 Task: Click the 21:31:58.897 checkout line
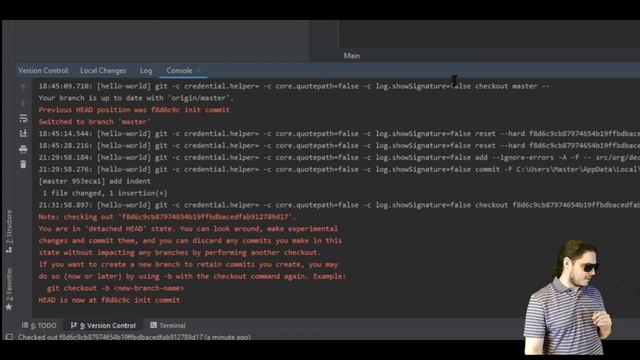339,205
